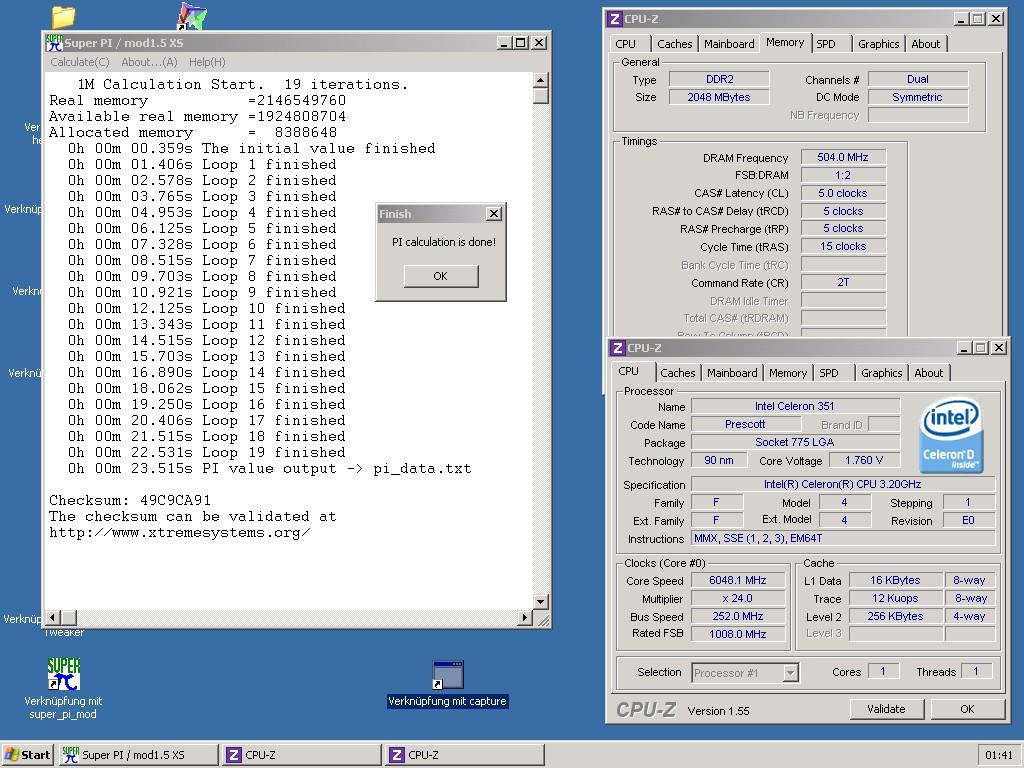Click the Super PI horizontal scrollbar right arrow
Screen dimensions: 1024x768
525,617
